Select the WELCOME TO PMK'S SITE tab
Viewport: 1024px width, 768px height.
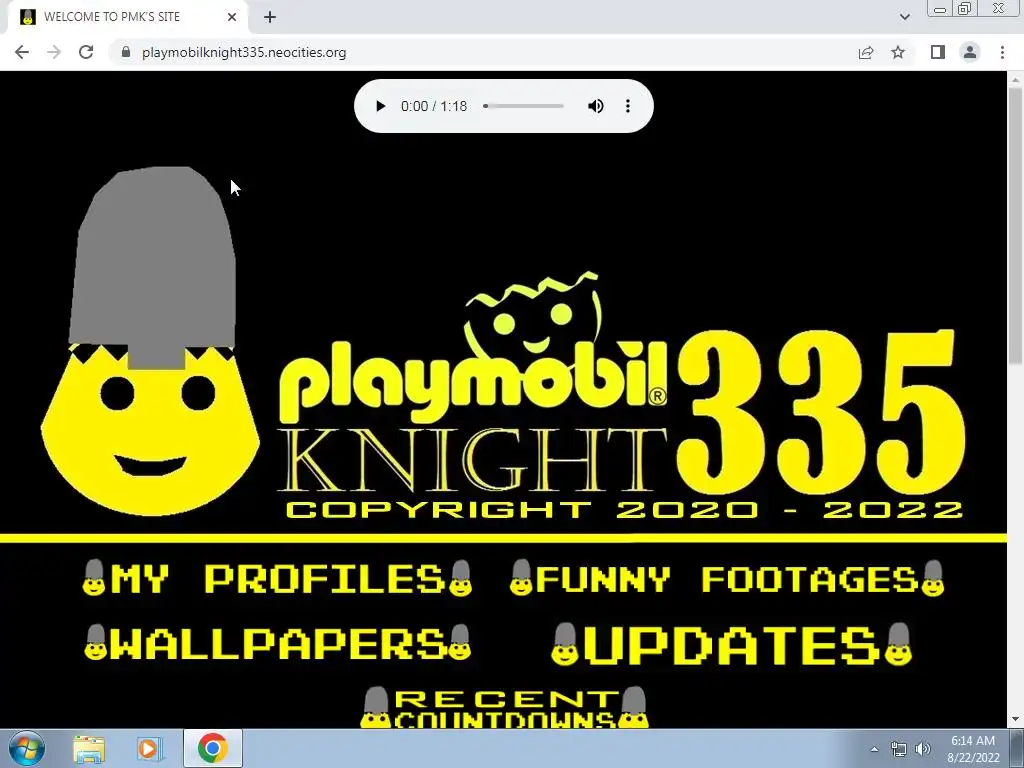(127, 17)
